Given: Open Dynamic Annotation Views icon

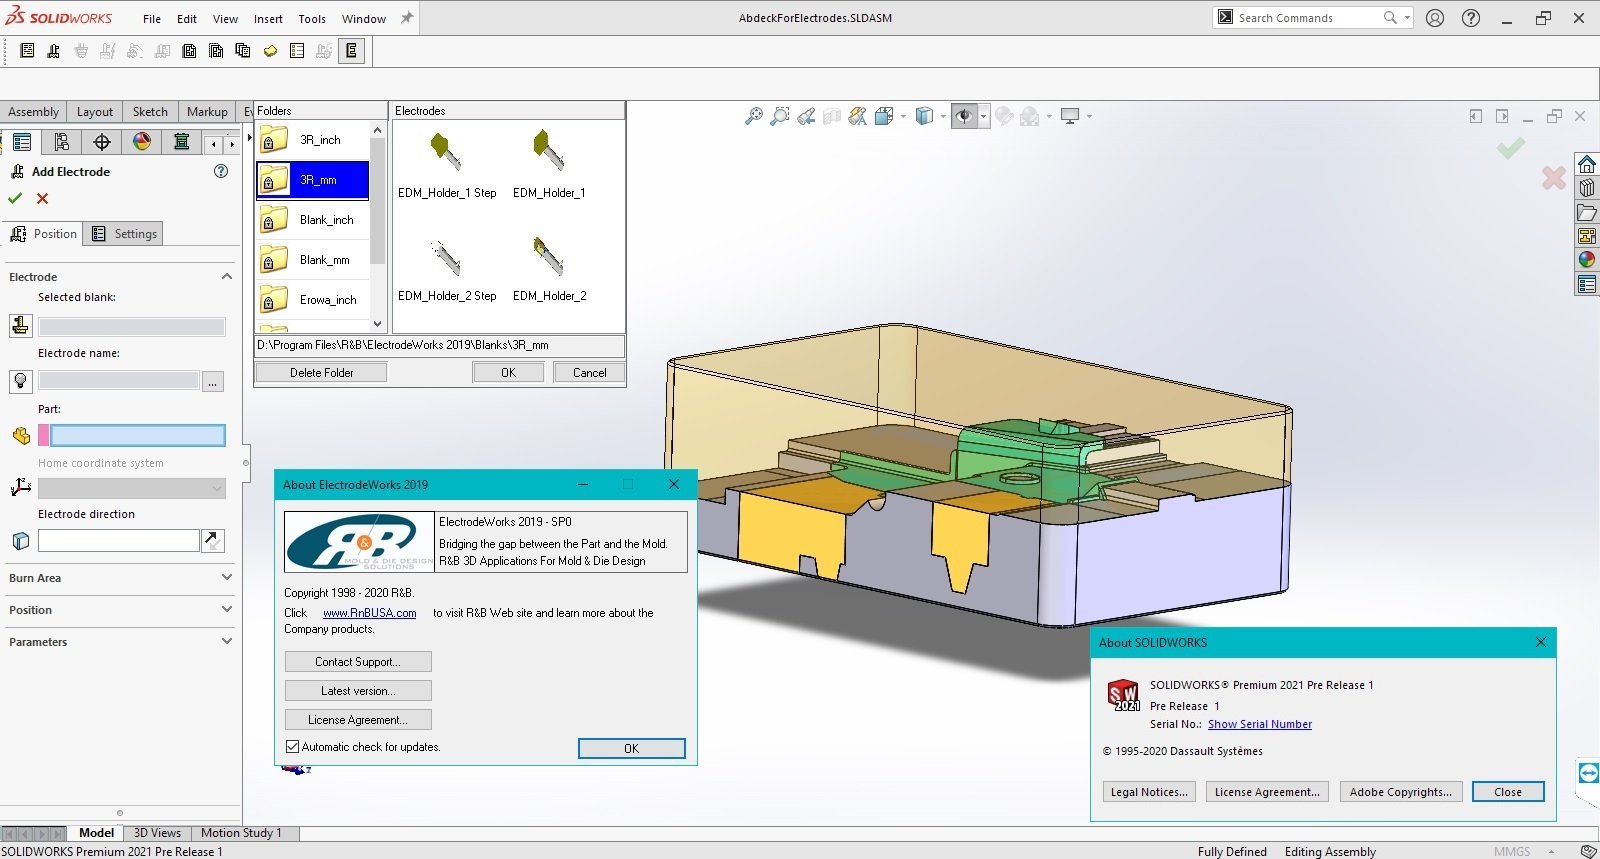Looking at the screenshot, I should [x=858, y=117].
